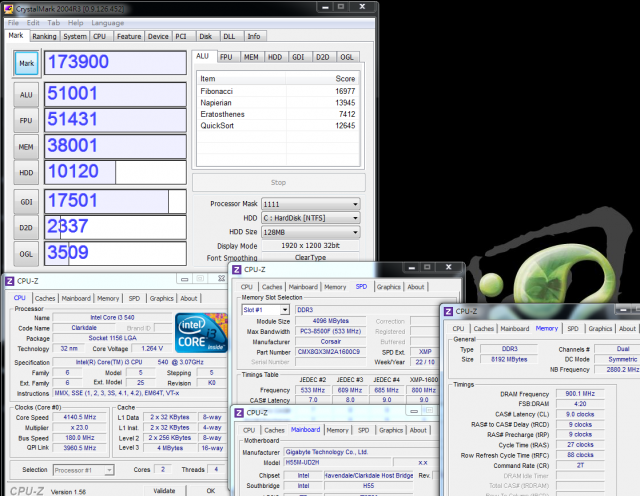The image size is (640, 496).
Task: Open Graphics tab in CPU-Z processor window
Action: click(162, 298)
